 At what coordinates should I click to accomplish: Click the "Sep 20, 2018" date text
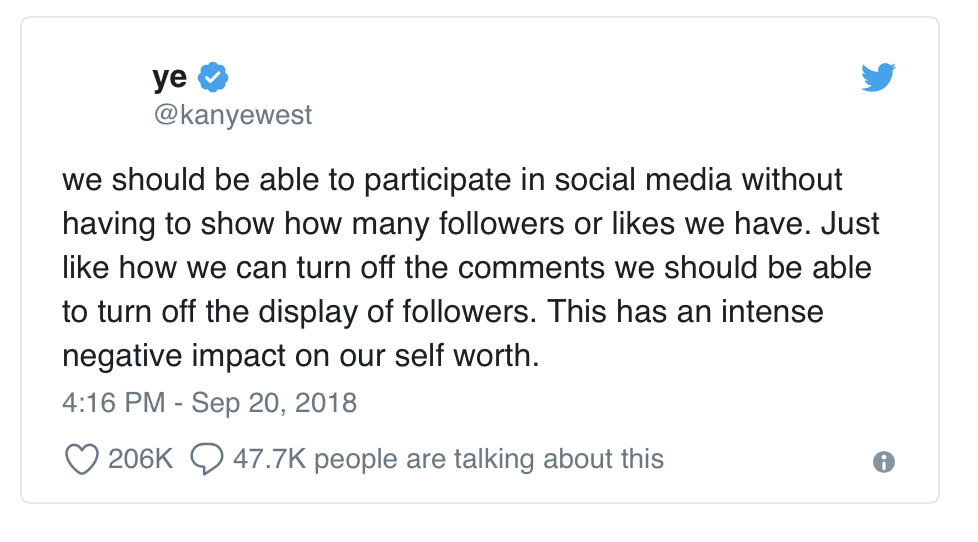tap(274, 403)
